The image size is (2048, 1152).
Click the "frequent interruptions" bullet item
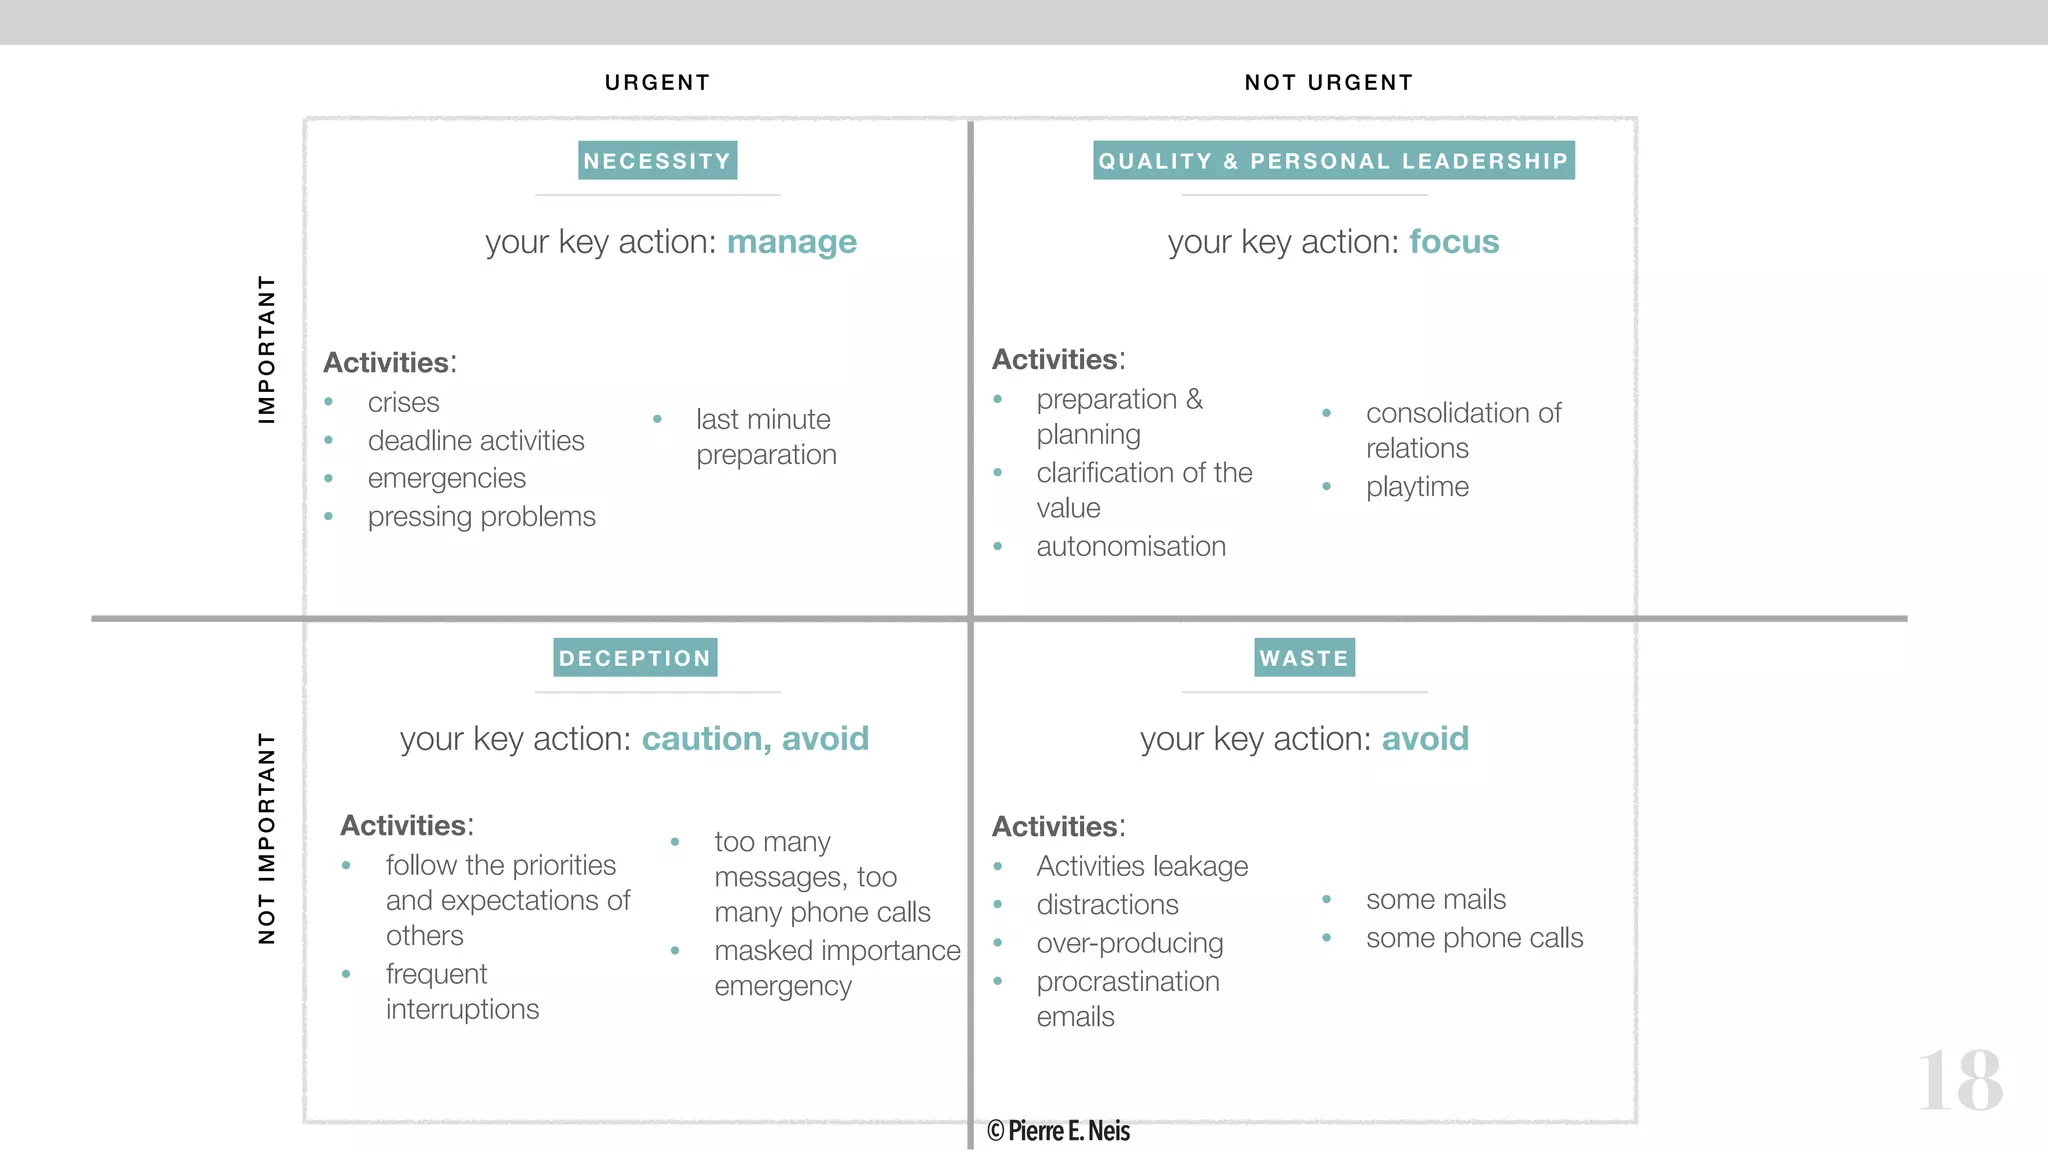click(462, 991)
